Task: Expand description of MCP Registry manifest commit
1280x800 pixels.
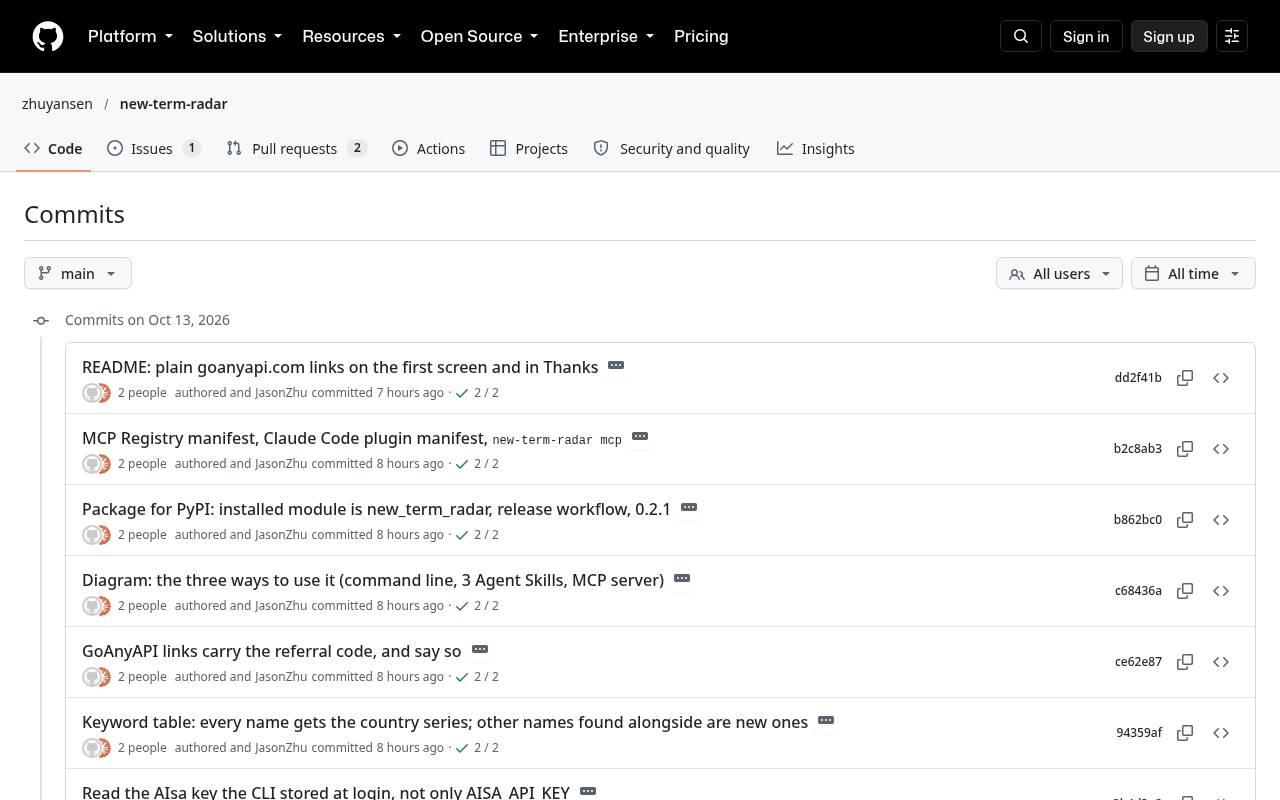Action: [640, 437]
